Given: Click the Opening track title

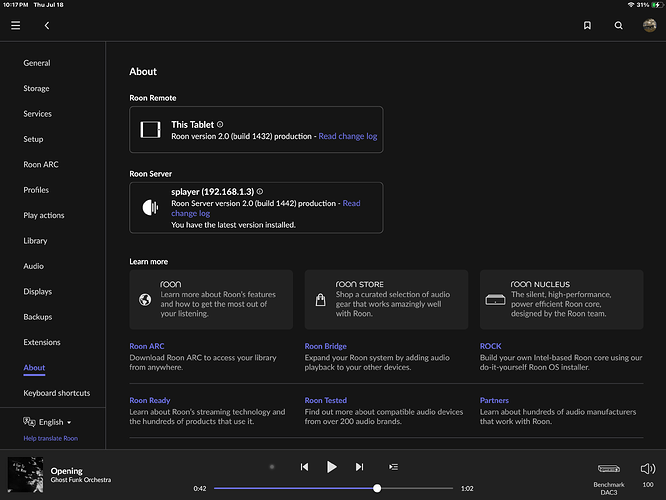Looking at the screenshot, I should [67, 471].
